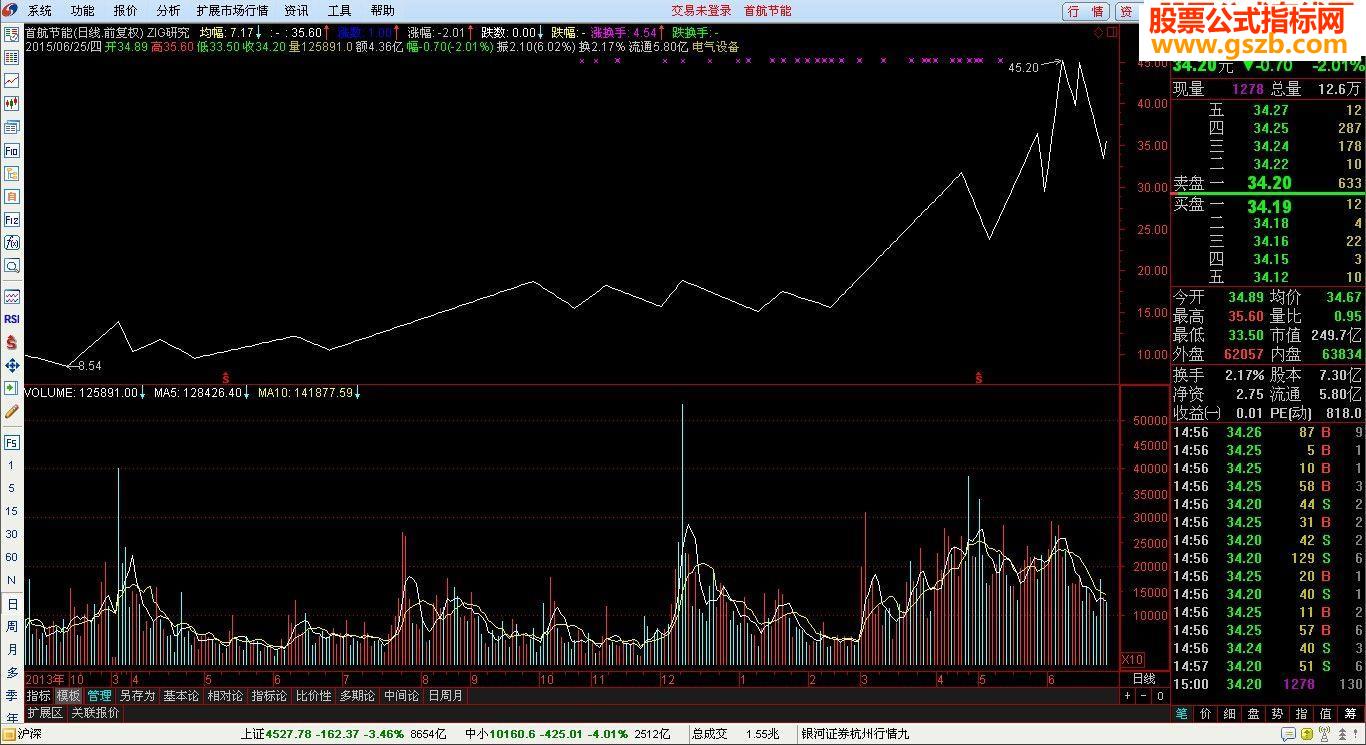This screenshot has height=745, width=1366.
Task: Click the magnifier stock screener icon
Action: click(x=12, y=266)
